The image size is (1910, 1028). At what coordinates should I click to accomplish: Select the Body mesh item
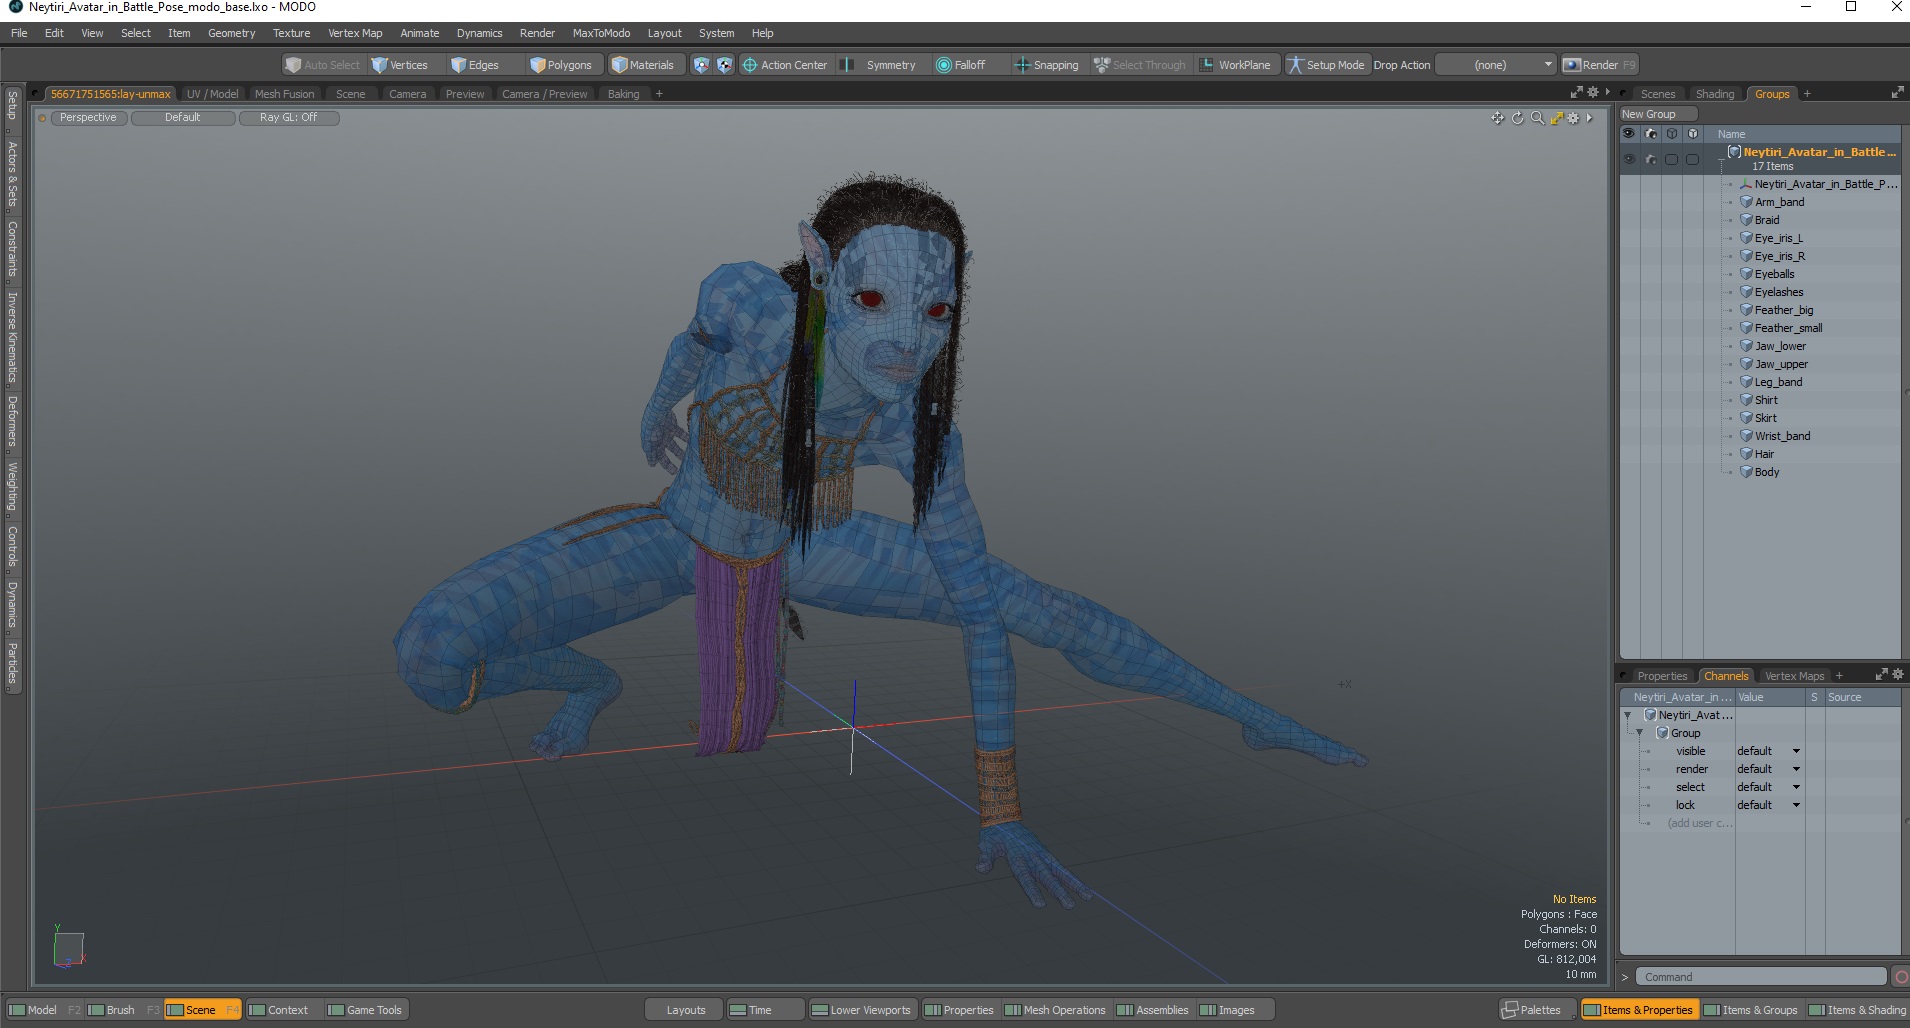point(1767,472)
